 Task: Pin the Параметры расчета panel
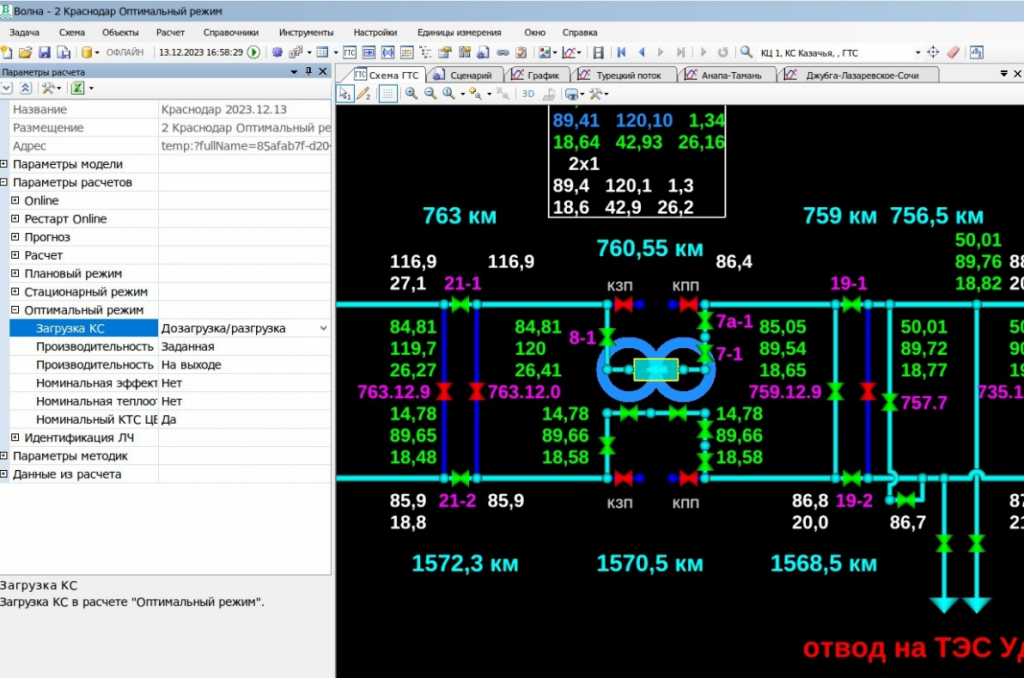[309, 72]
